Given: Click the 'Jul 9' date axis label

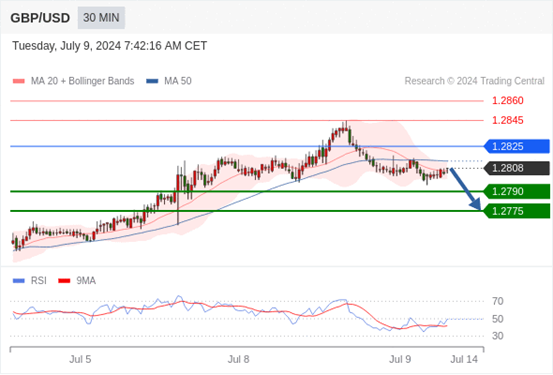Looking at the screenshot, I should coord(400,359).
